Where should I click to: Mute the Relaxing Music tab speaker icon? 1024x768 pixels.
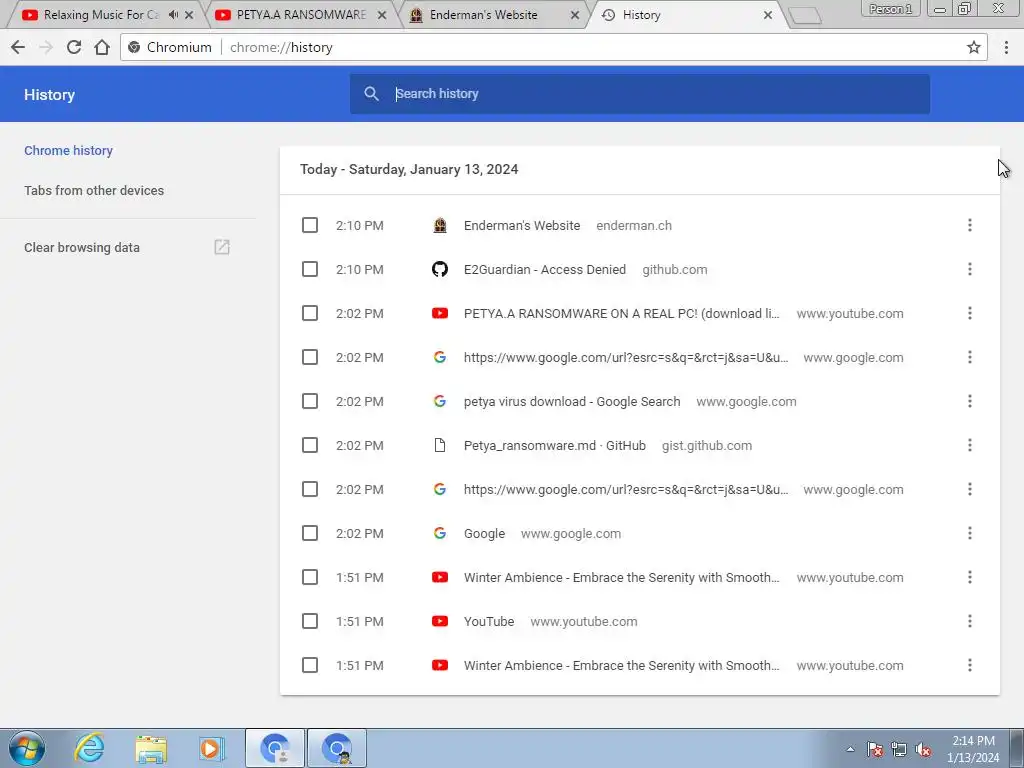(x=173, y=14)
